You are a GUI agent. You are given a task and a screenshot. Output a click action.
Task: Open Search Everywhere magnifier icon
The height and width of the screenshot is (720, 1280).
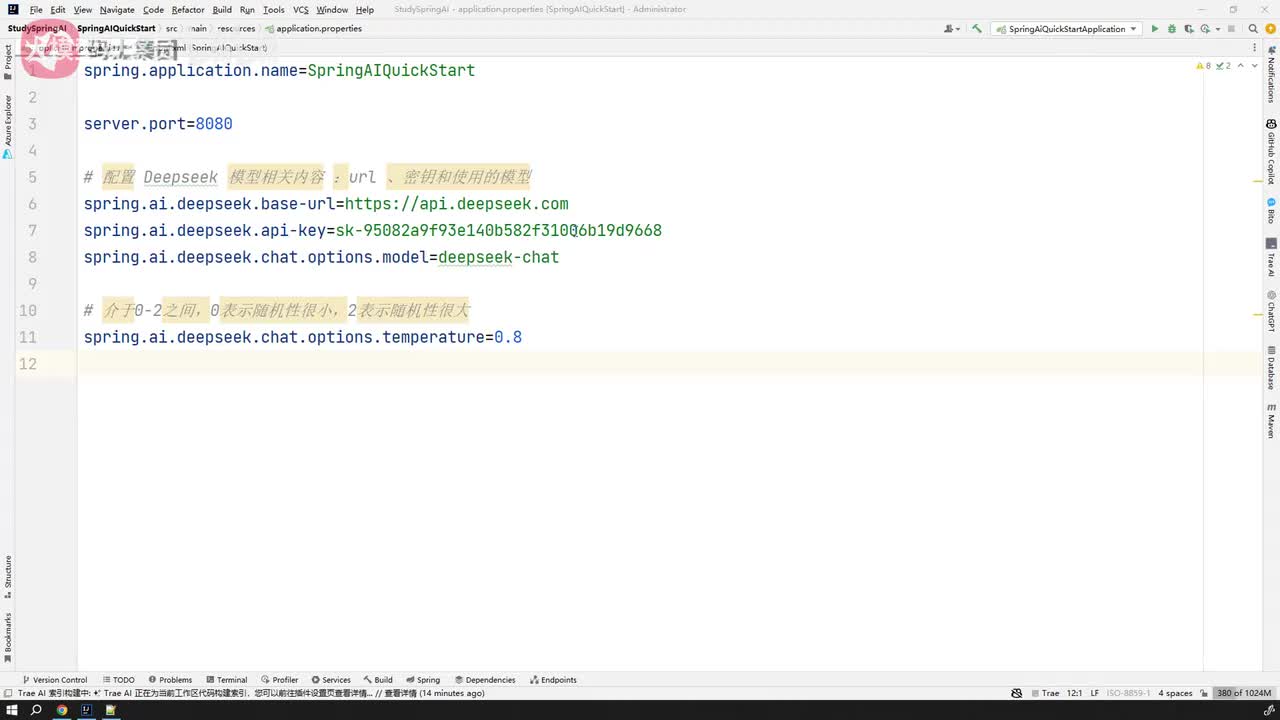tap(1255, 29)
